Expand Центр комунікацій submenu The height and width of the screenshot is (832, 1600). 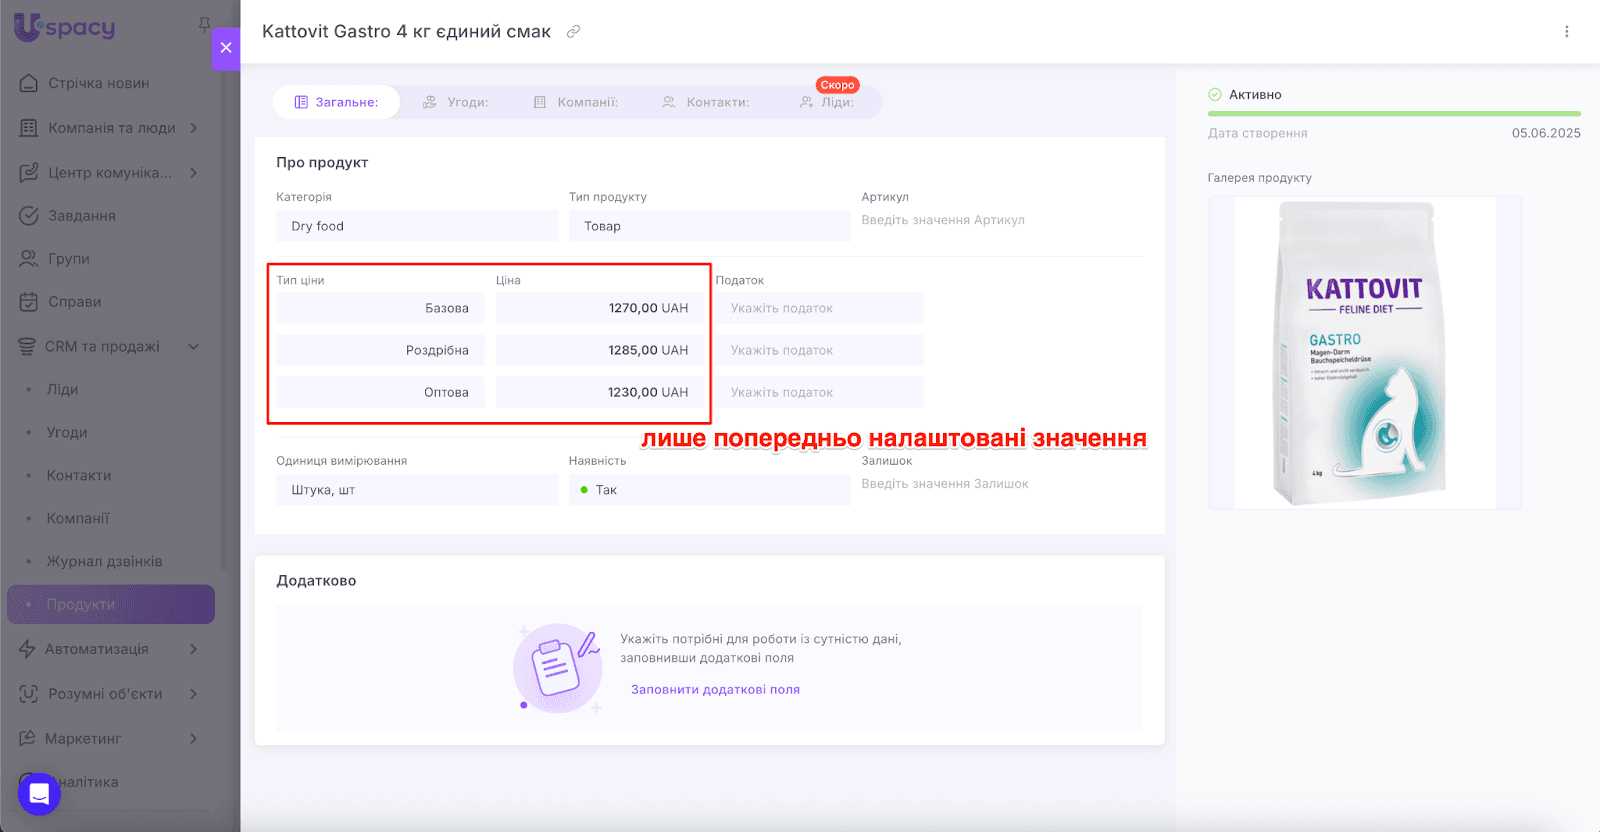click(194, 172)
